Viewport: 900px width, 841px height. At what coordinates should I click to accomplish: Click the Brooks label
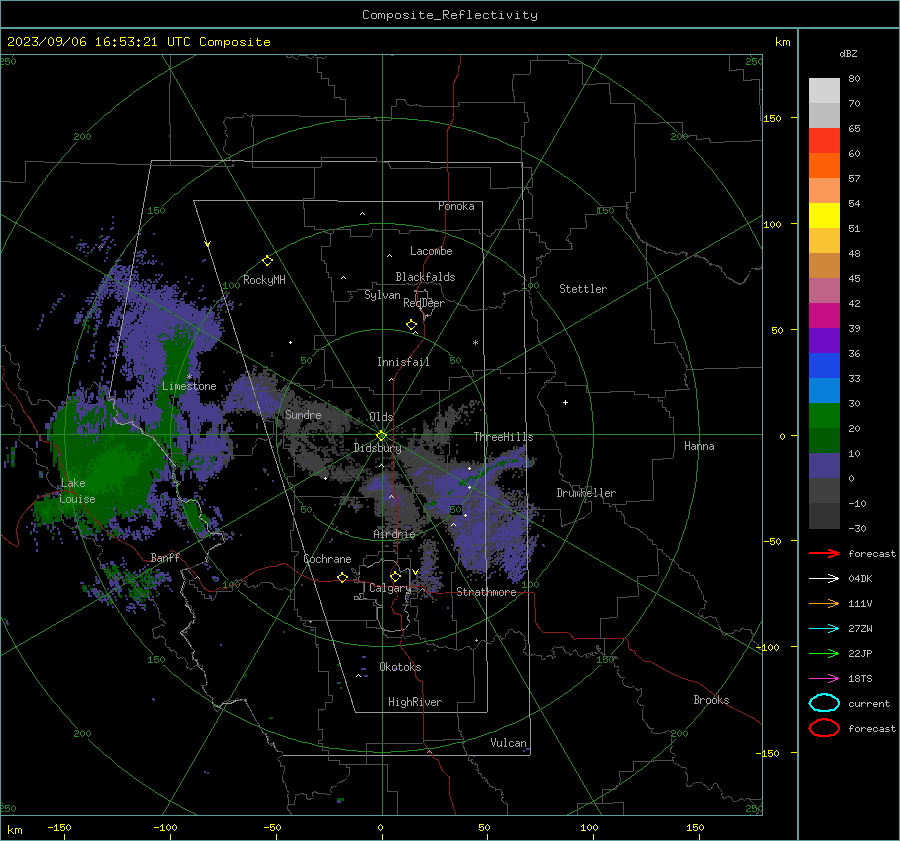point(711,700)
